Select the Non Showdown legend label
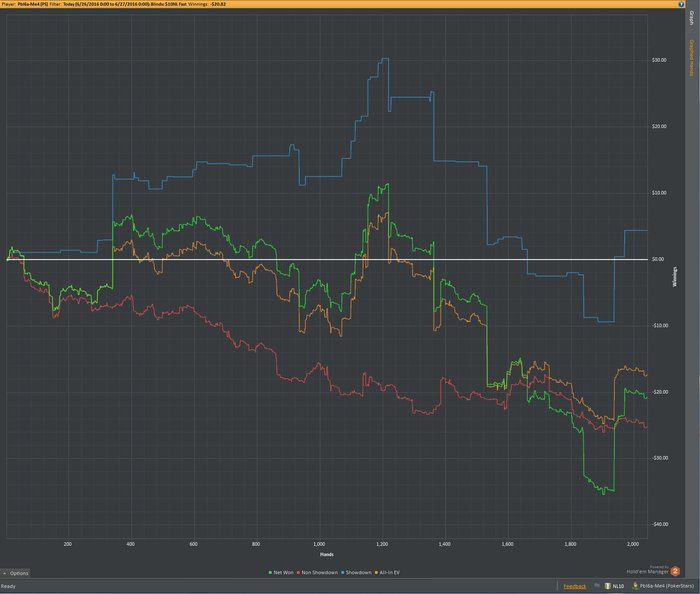The image size is (700, 594). (x=320, y=572)
